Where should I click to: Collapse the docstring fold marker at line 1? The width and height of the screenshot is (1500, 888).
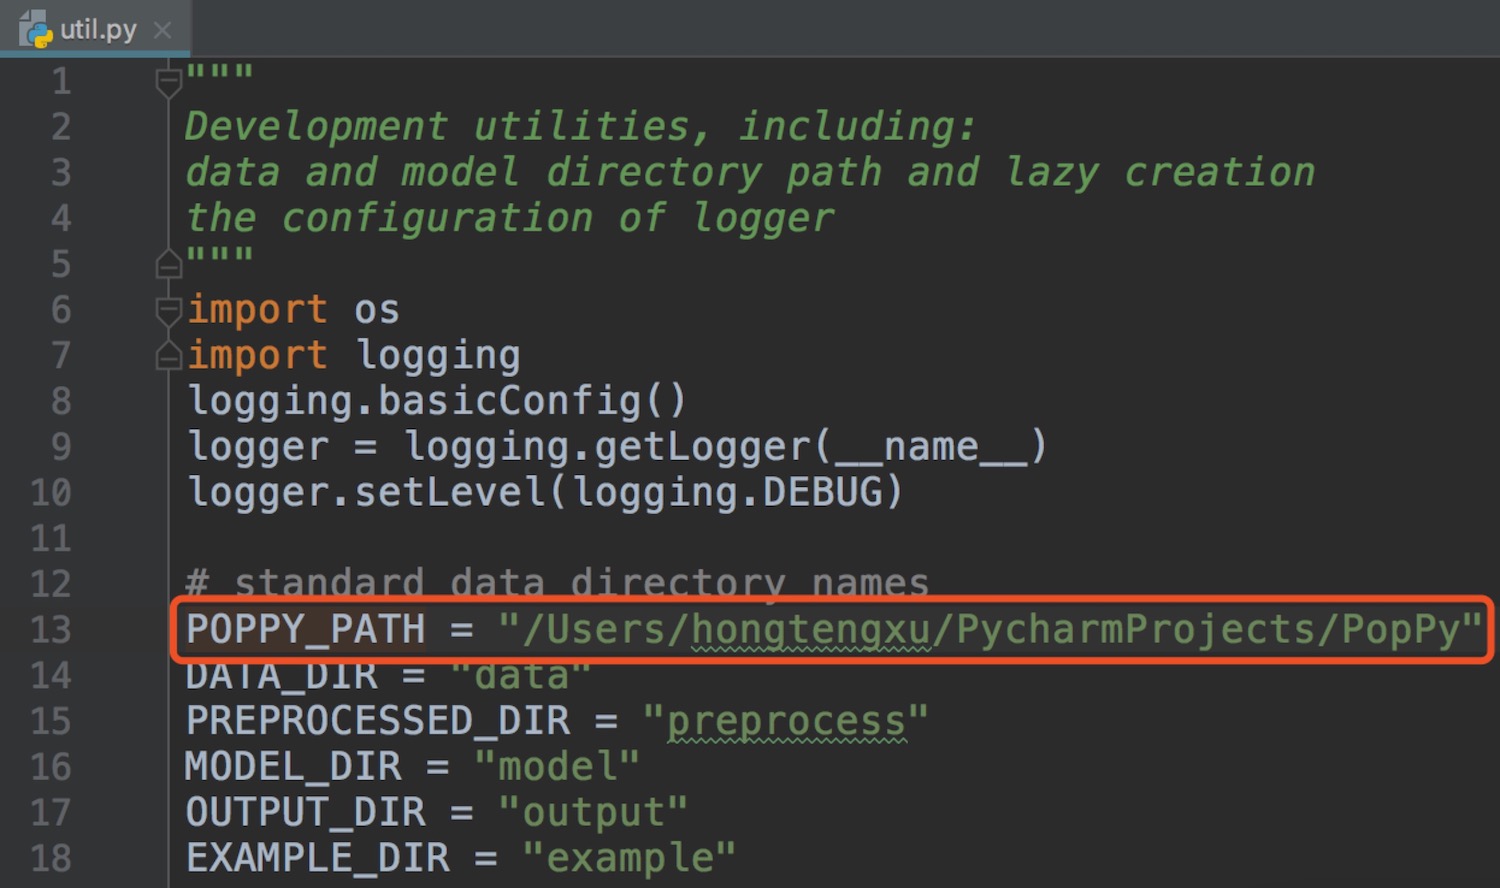pos(169,82)
